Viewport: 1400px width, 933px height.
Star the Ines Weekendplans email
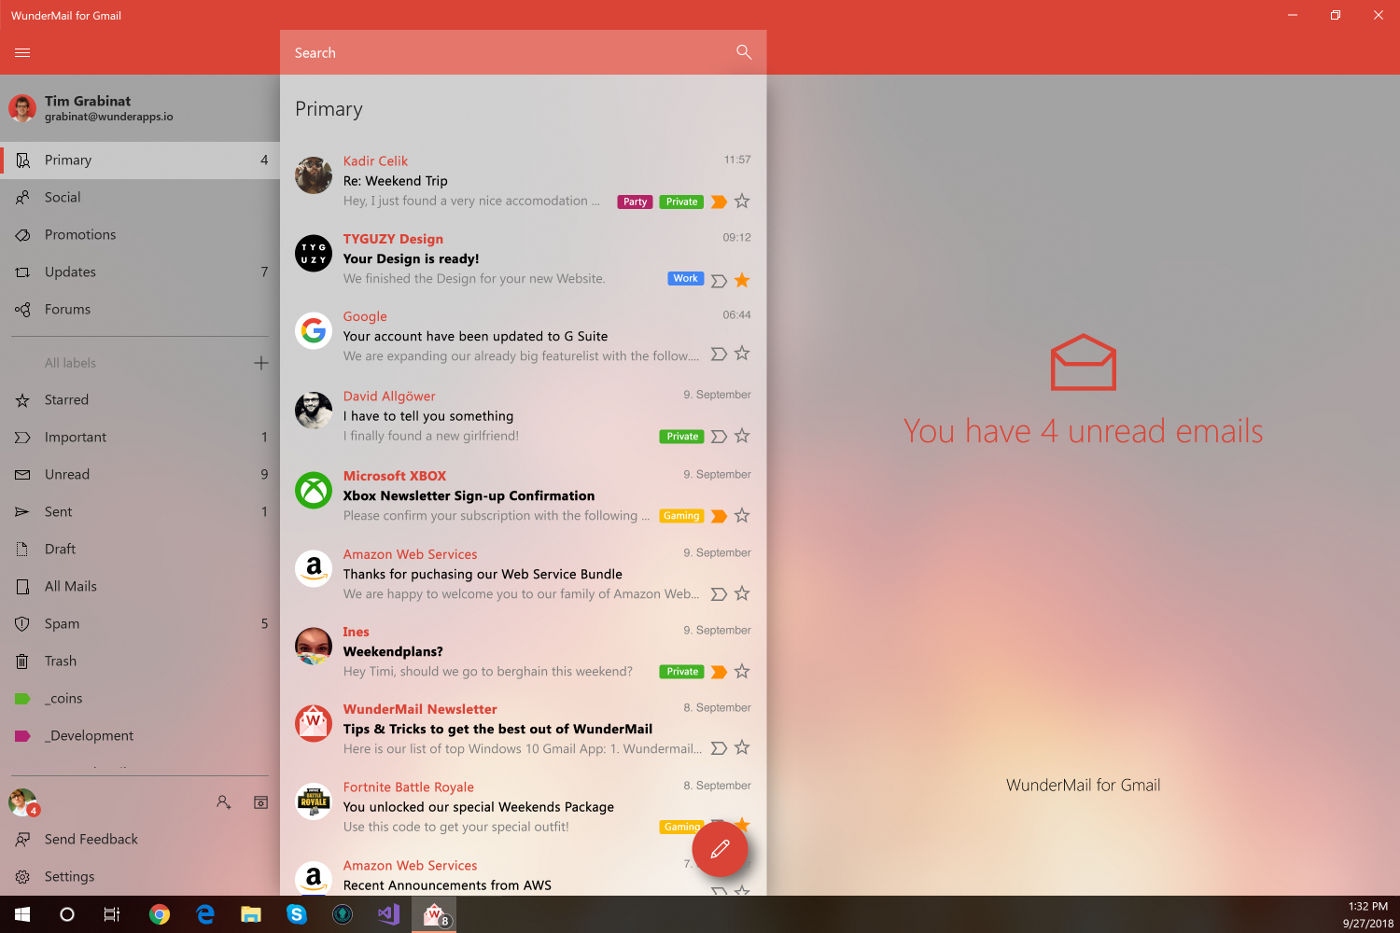[742, 671]
